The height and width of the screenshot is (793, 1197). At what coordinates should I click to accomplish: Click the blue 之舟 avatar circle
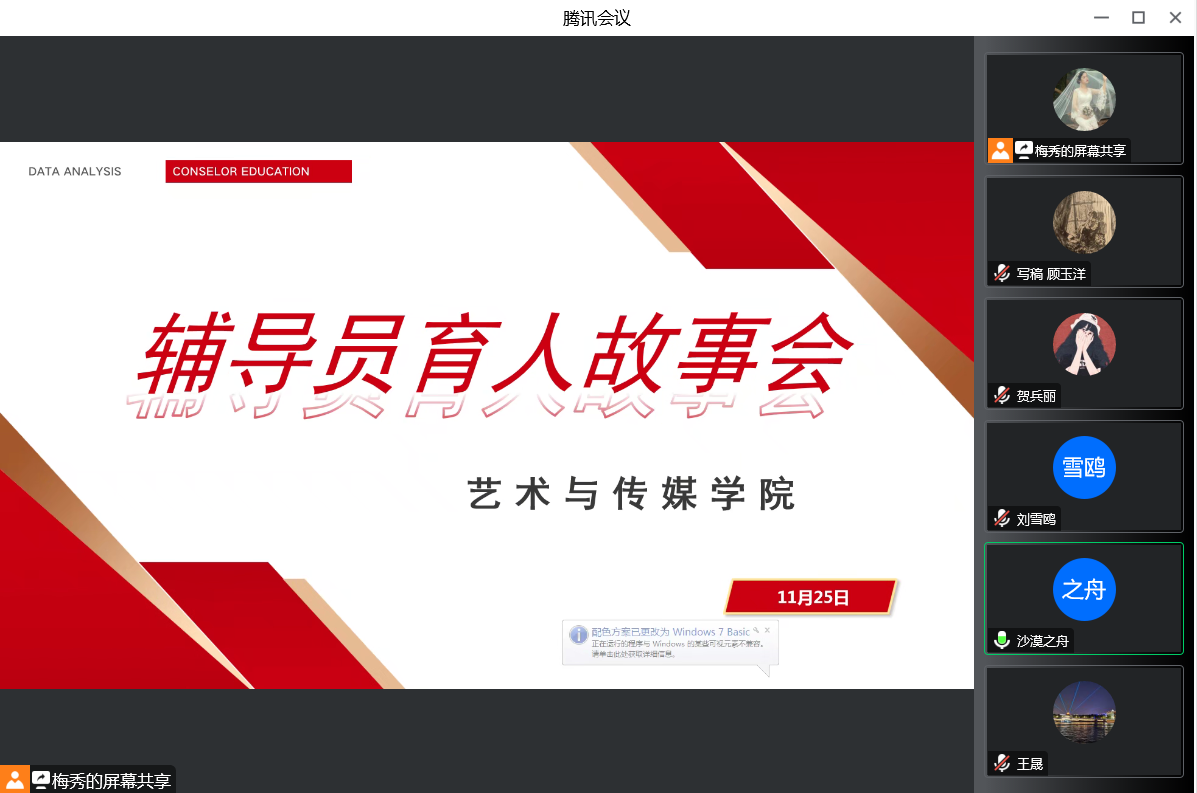1084,590
